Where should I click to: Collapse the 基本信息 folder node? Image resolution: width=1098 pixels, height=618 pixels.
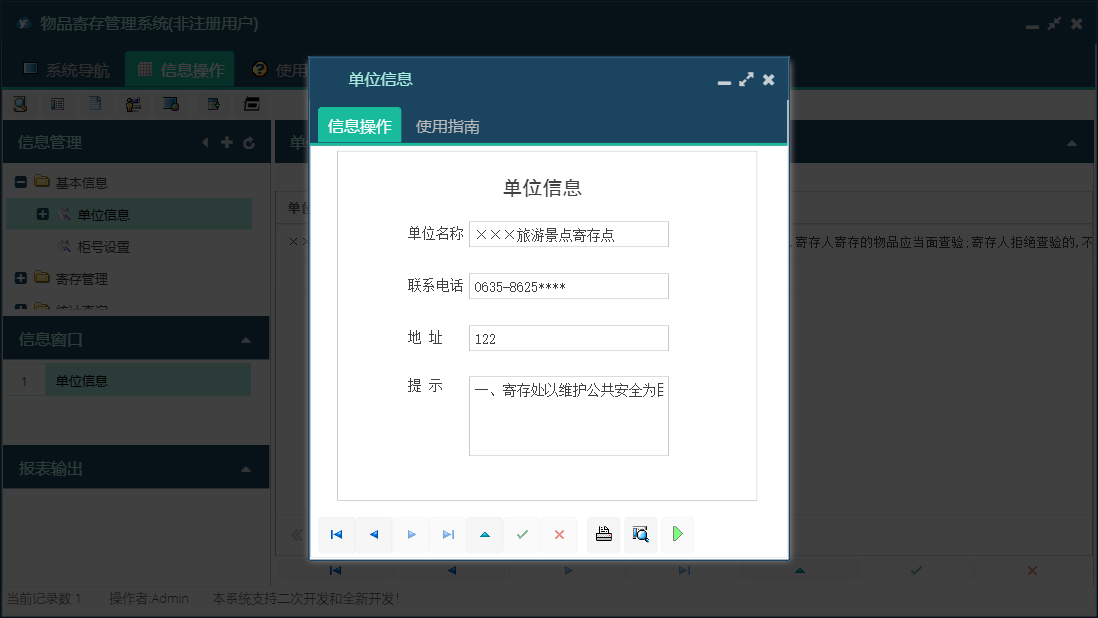[19, 182]
